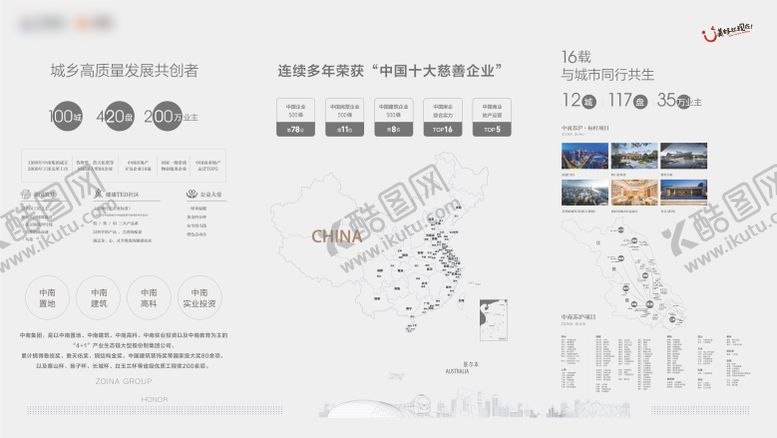Click the 墨尔本 label near Australia
Image resolution: width=777 pixels, height=438 pixels.
point(471,364)
